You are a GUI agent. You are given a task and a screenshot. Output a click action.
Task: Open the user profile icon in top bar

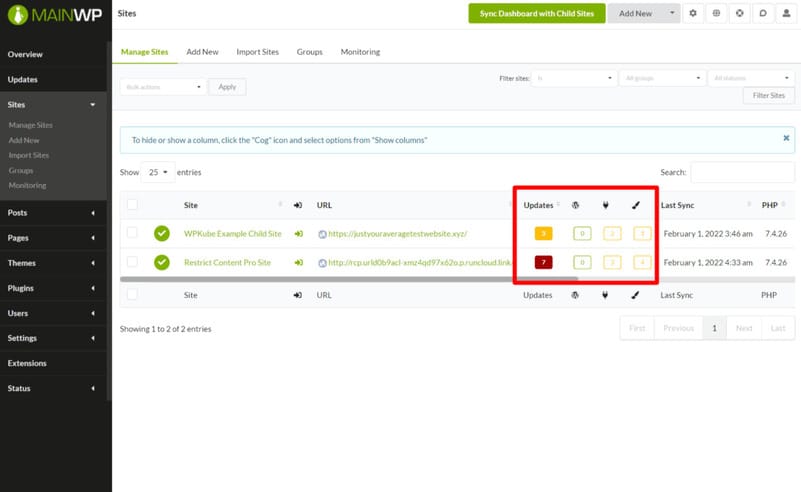click(x=787, y=13)
